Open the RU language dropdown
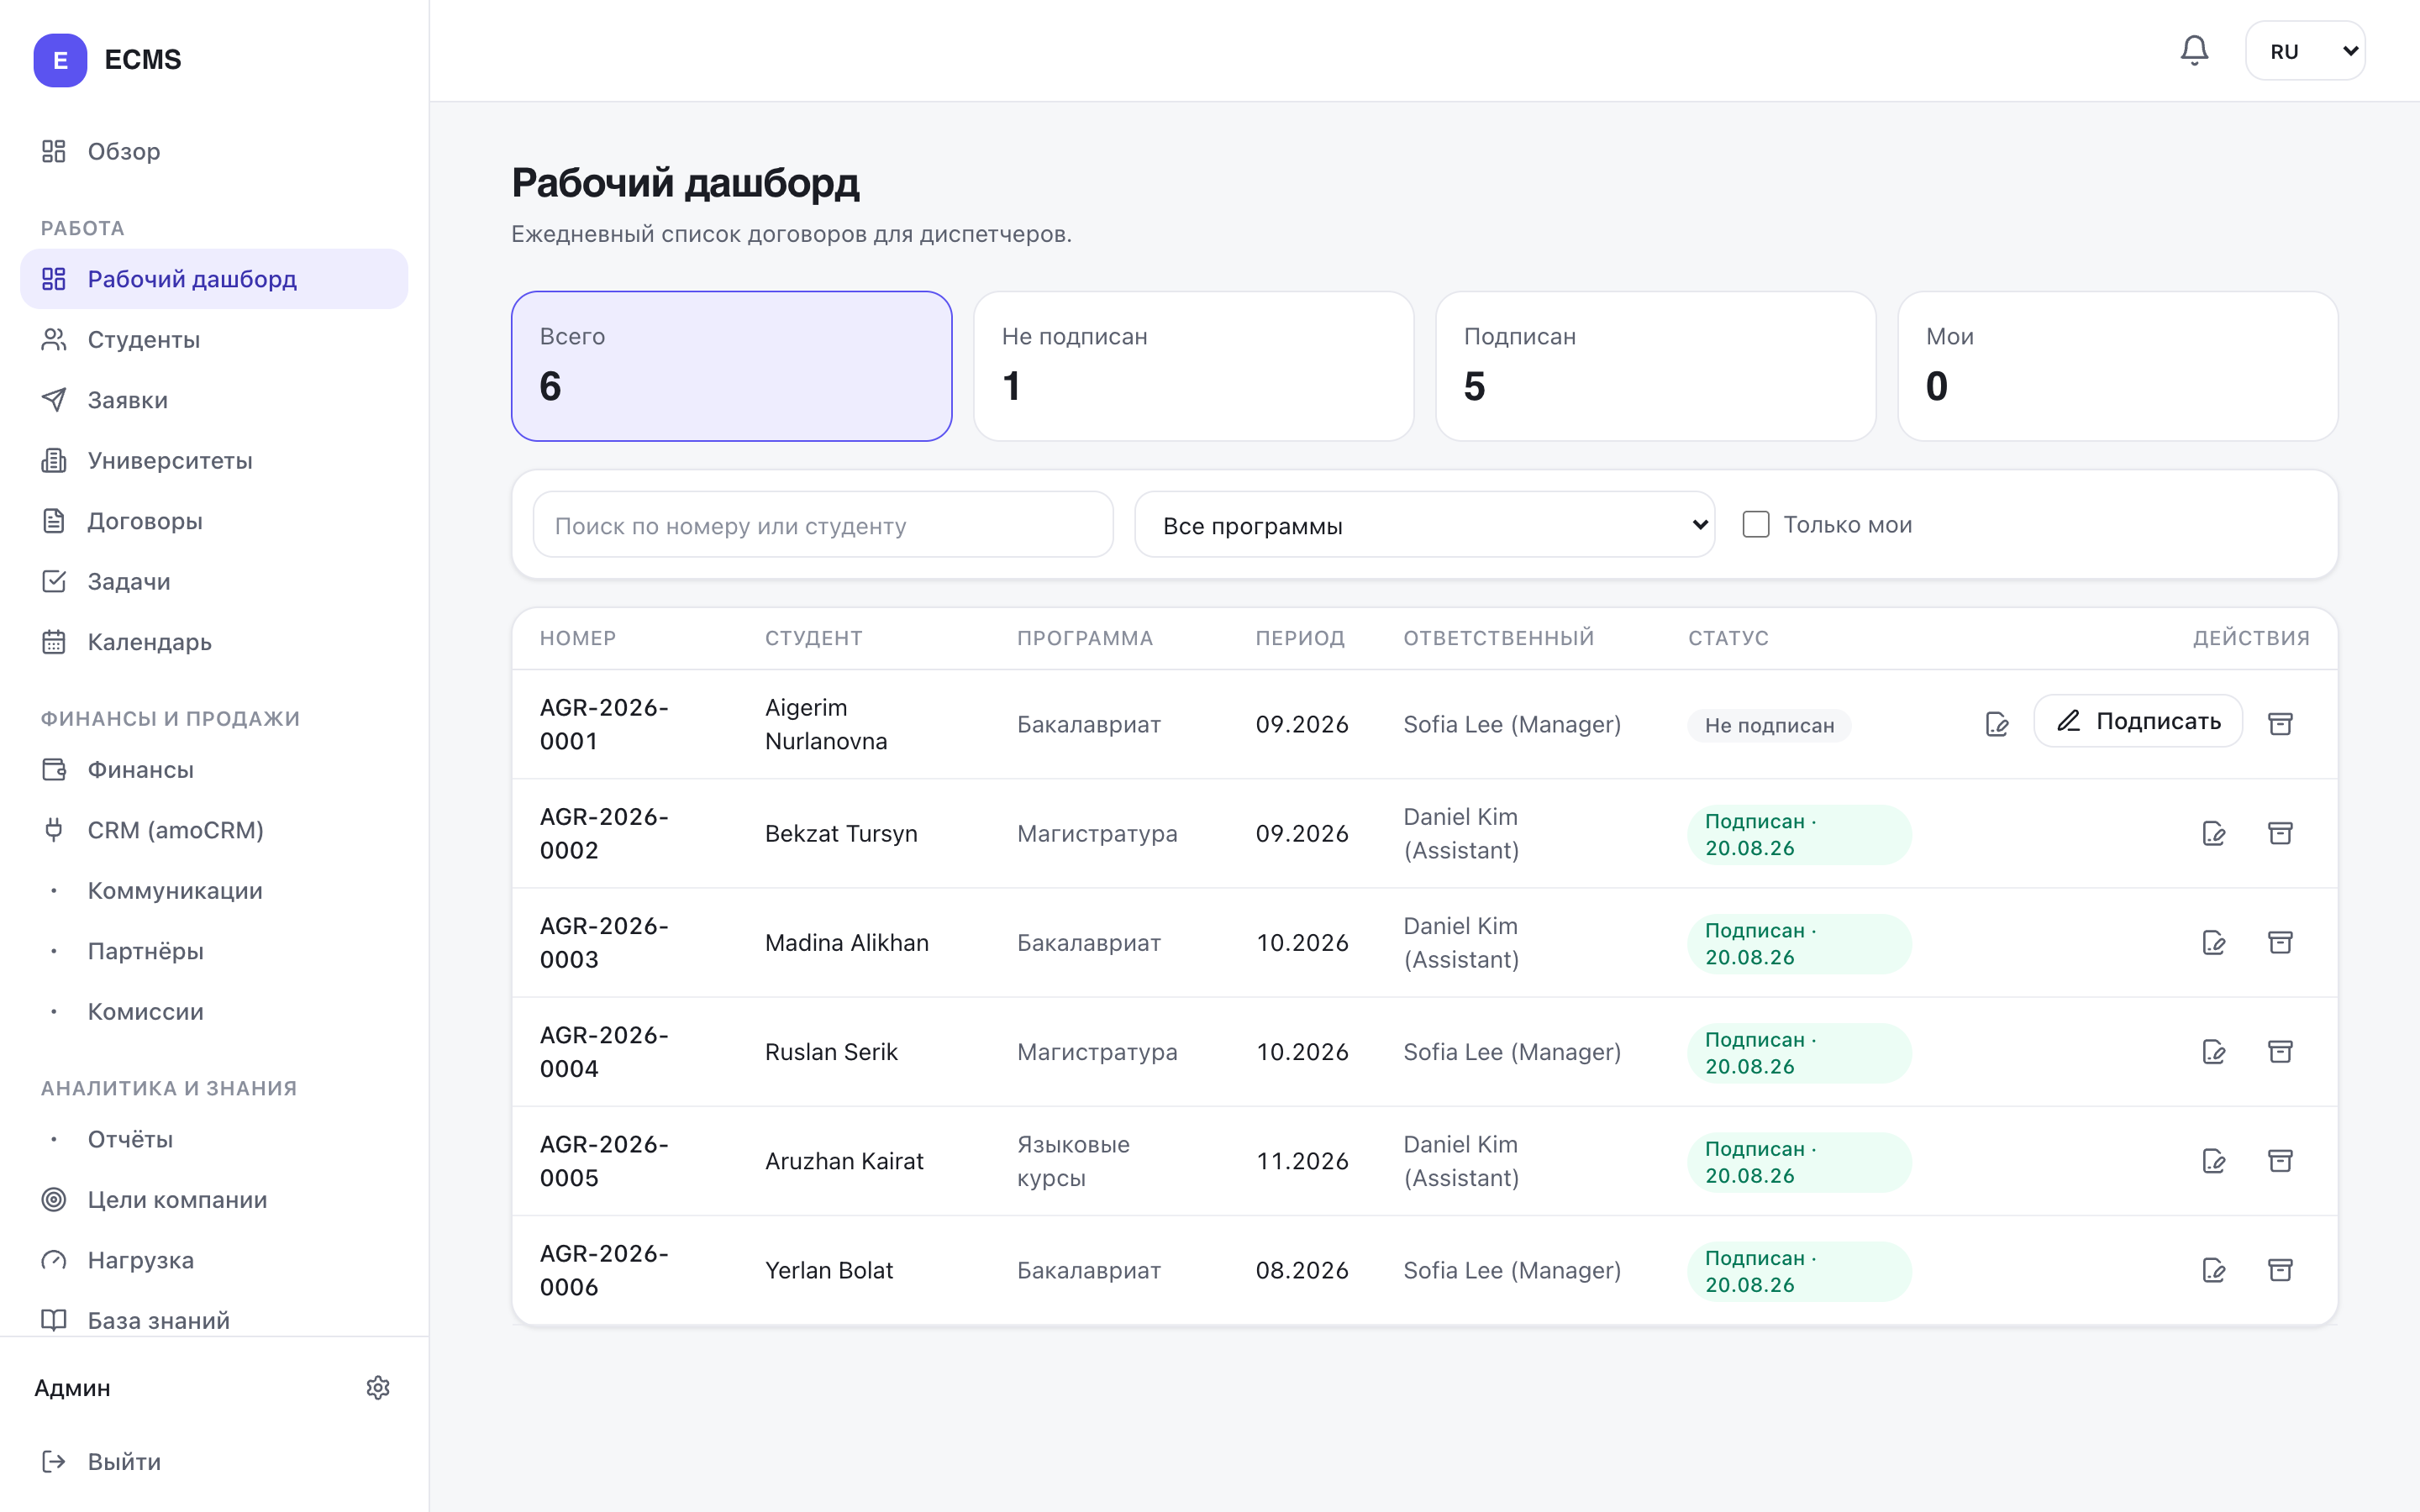The height and width of the screenshot is (1512, 2420). pos(2305,51)
